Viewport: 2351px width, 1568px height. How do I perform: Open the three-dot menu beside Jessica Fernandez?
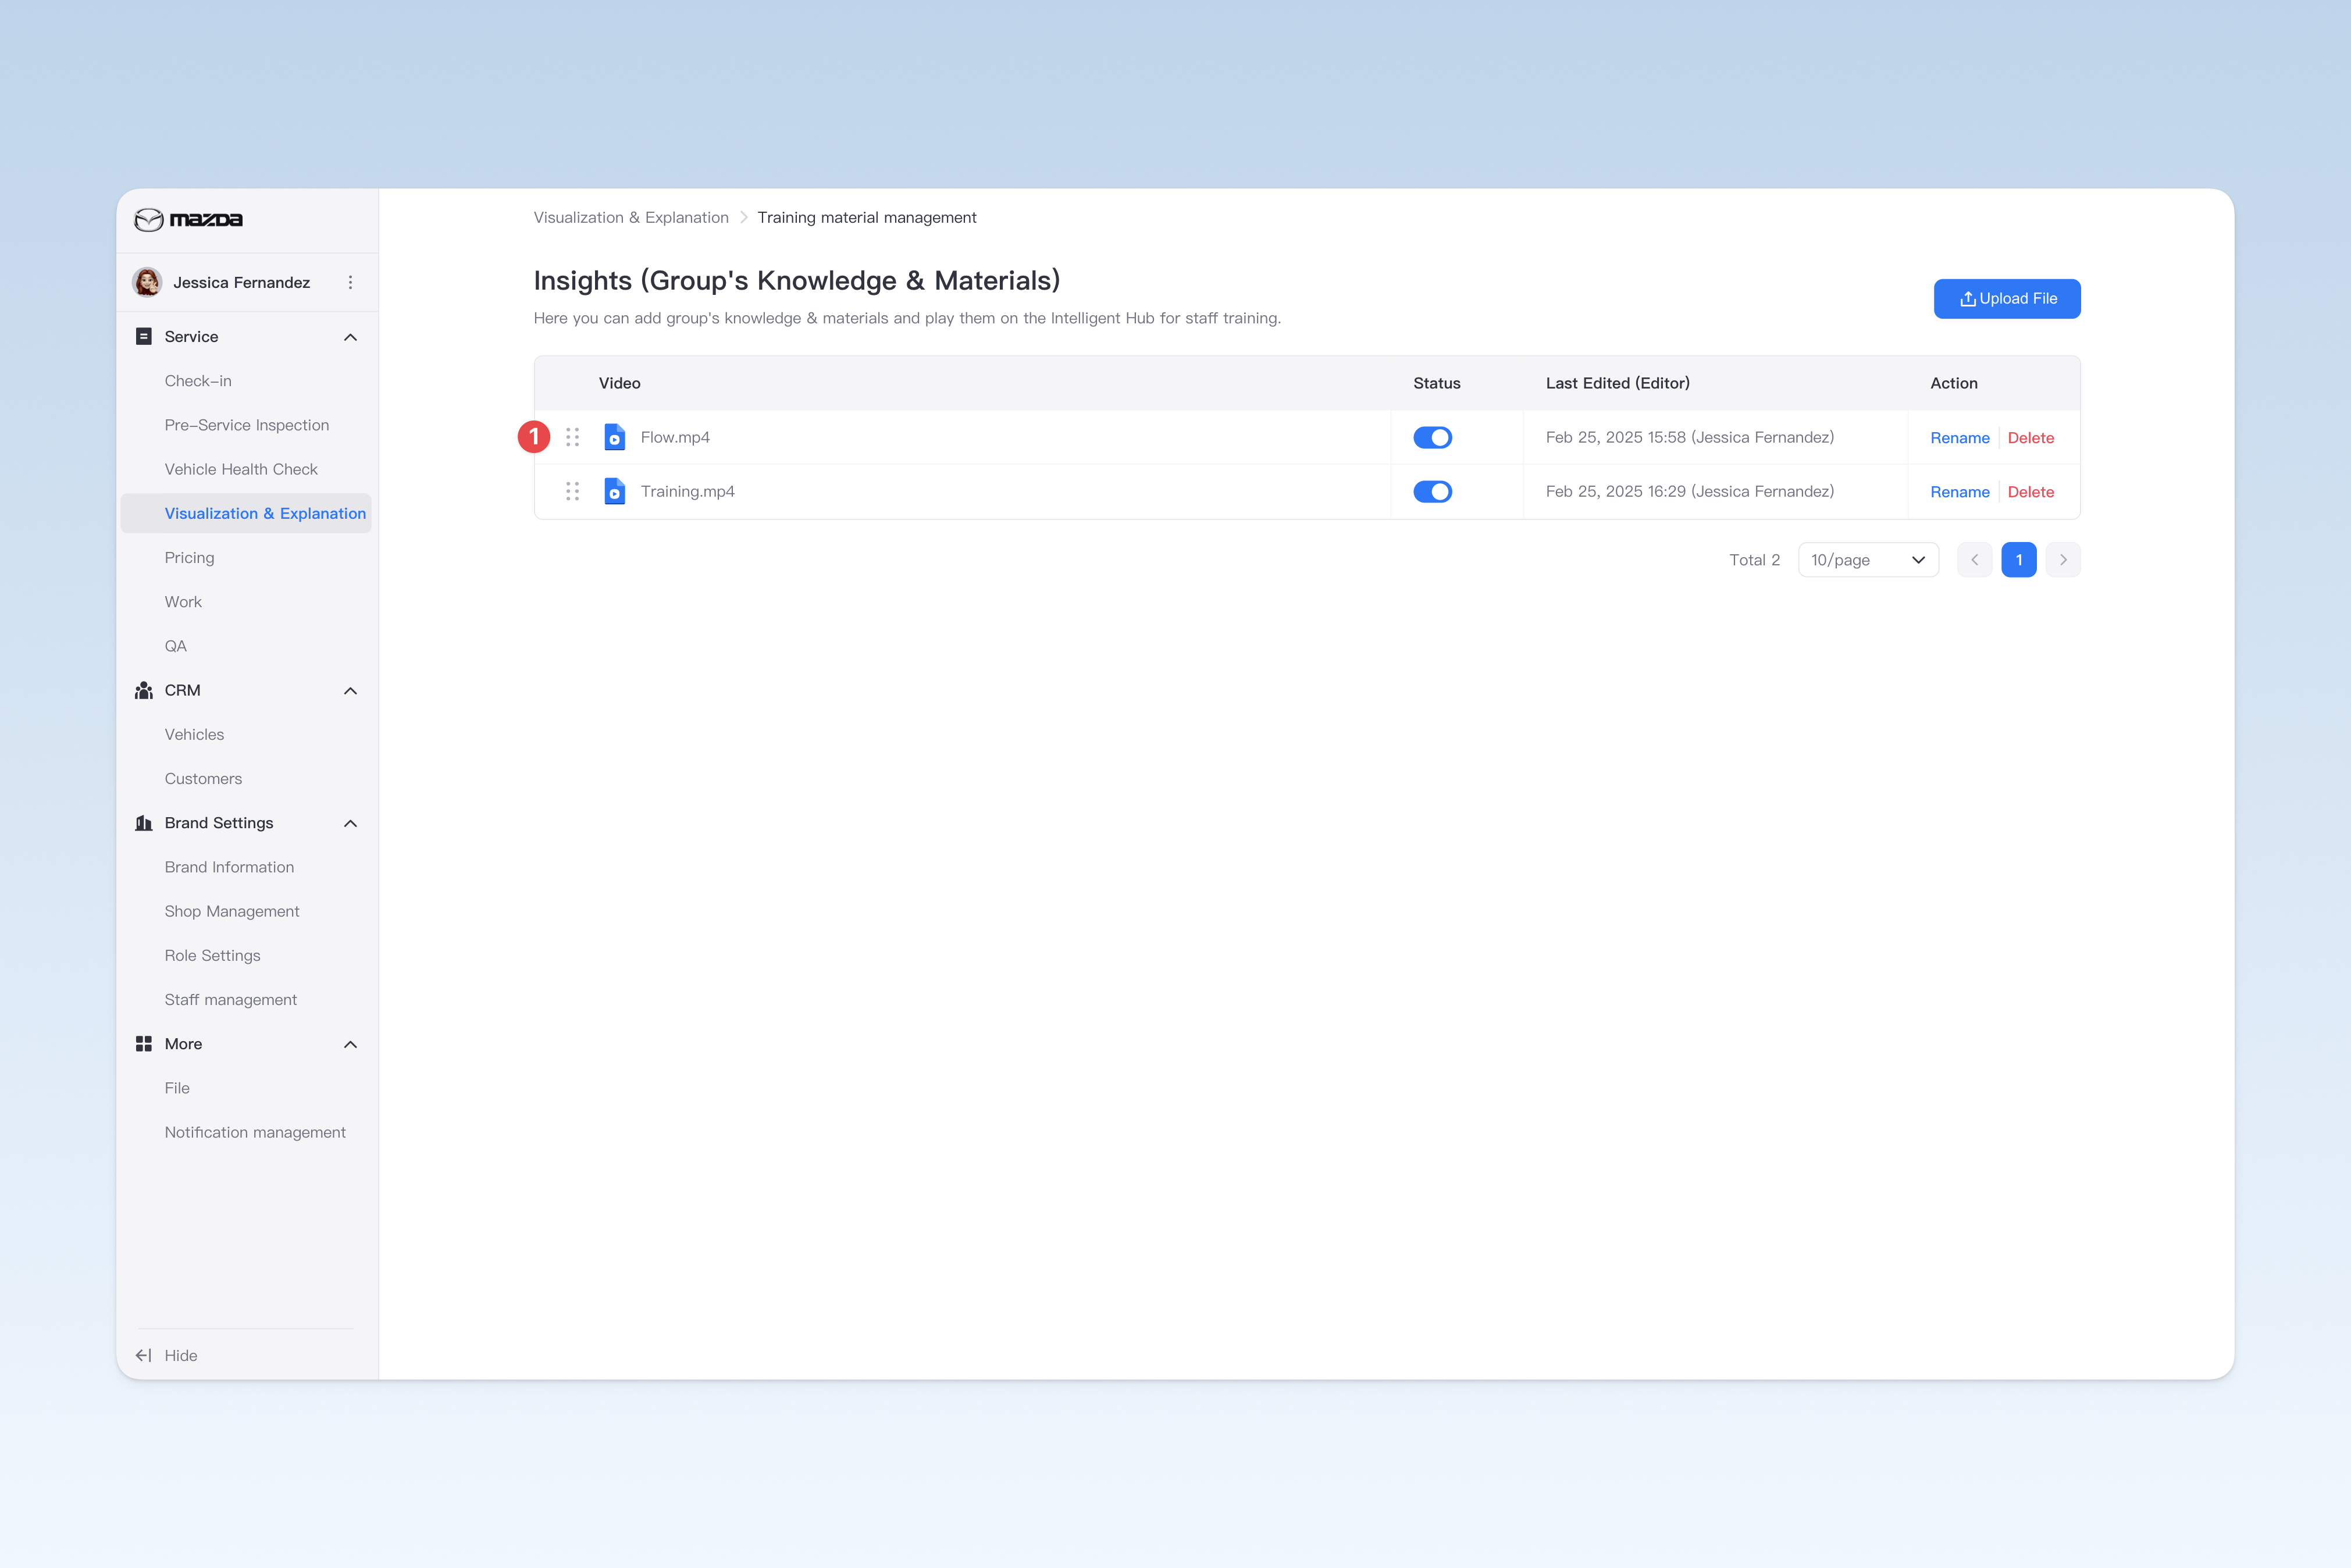(350, 283)
